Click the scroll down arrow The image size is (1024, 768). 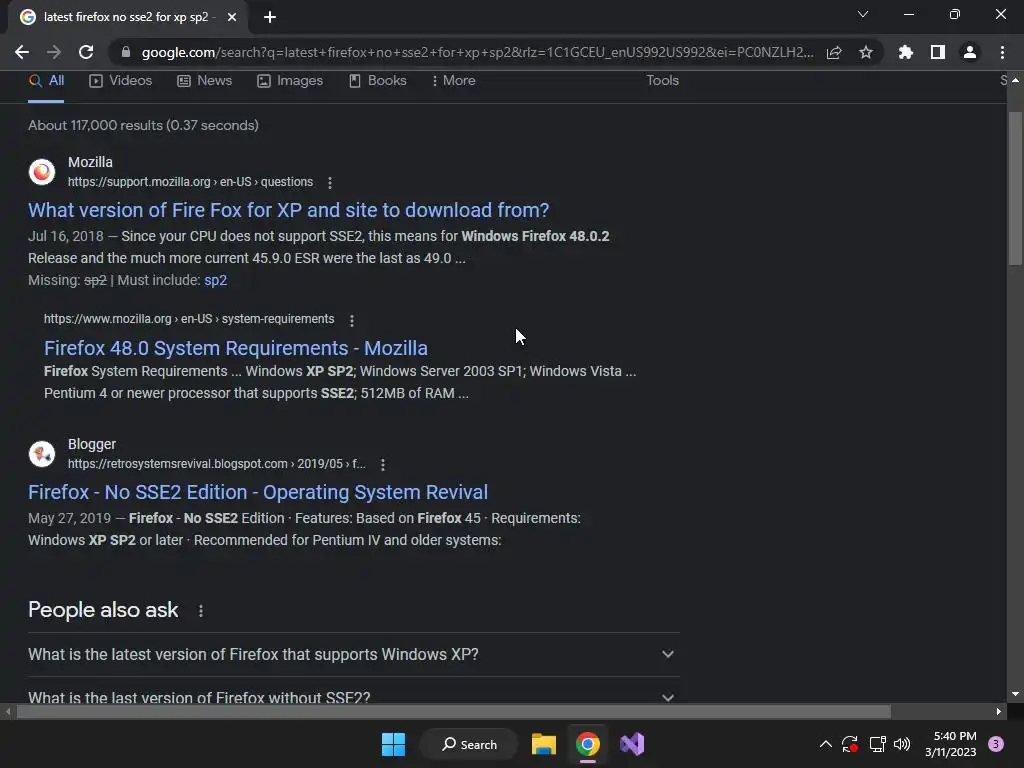click(x=1015, y=694)
